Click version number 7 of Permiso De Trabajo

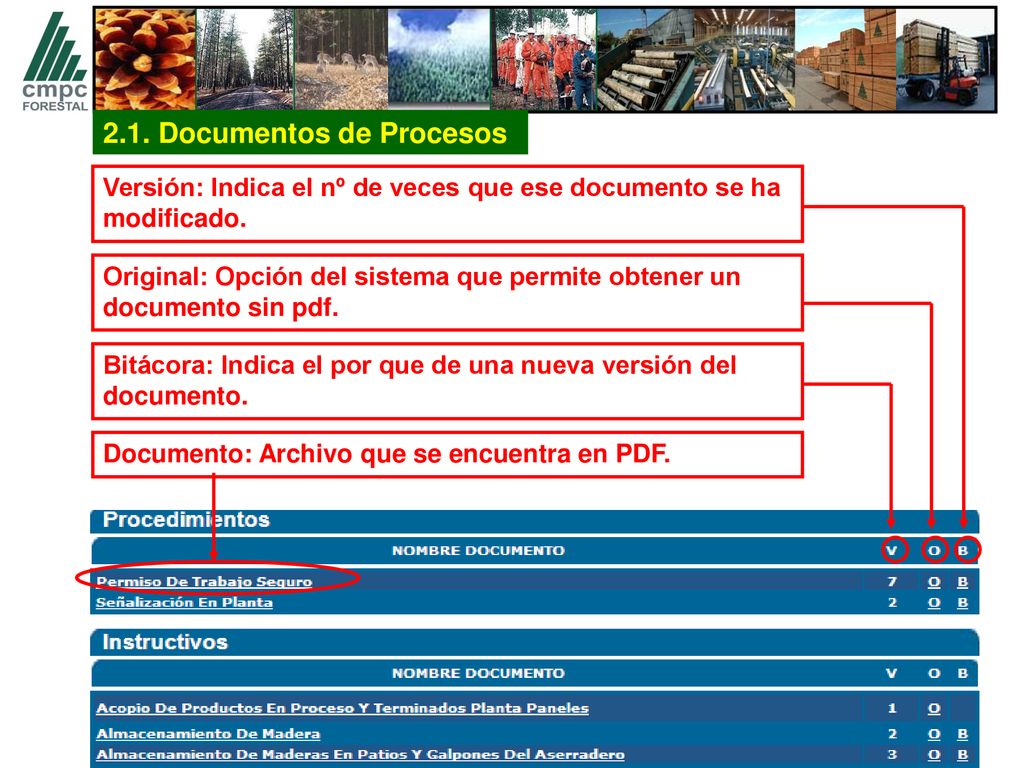click(892, 581)
